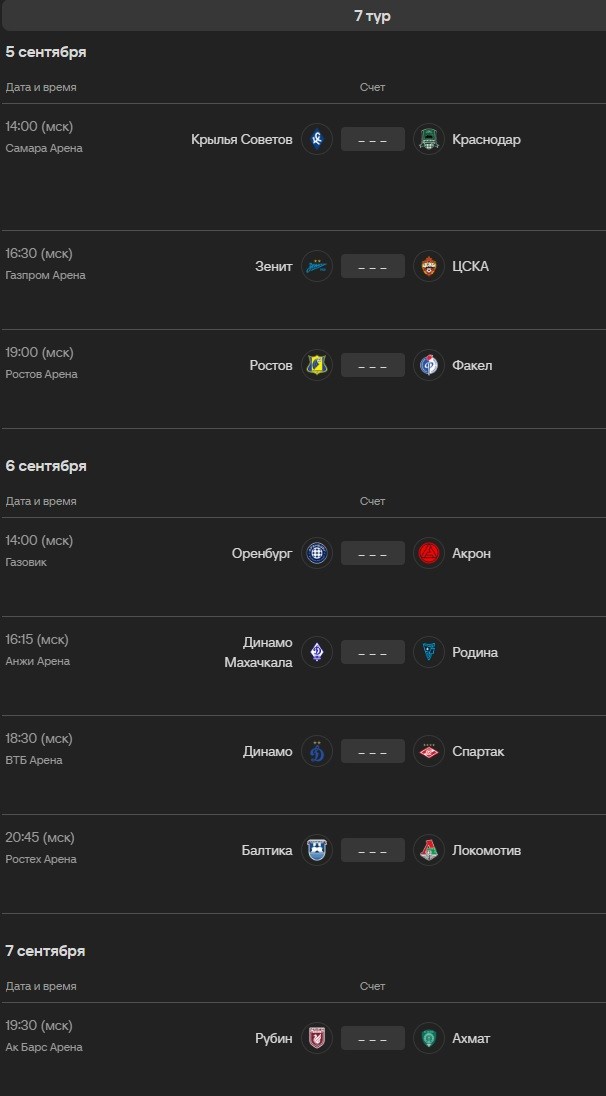Click the Оренбург club logo
This screenshot has height=1096, width=606.
coord(317,553)
